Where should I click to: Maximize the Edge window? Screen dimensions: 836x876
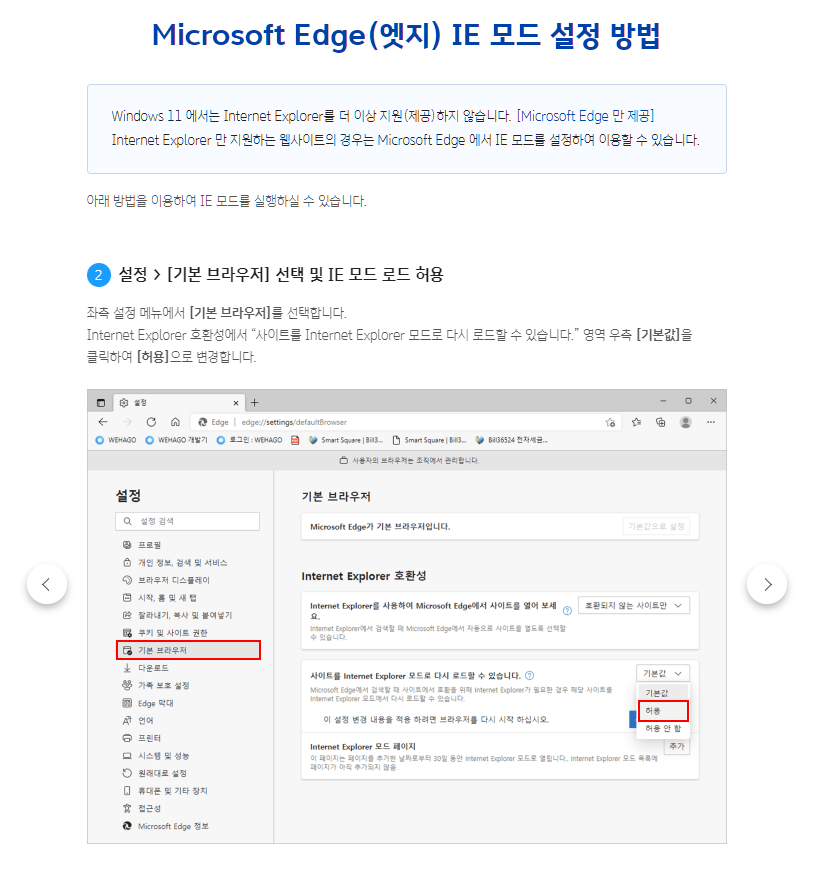pos(688,401)
